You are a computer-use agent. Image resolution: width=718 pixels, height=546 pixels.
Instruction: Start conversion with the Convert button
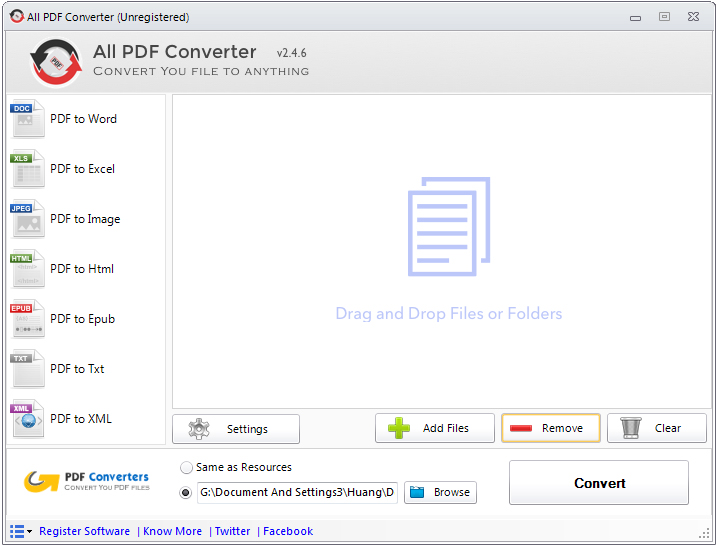(x=599, y=483)
